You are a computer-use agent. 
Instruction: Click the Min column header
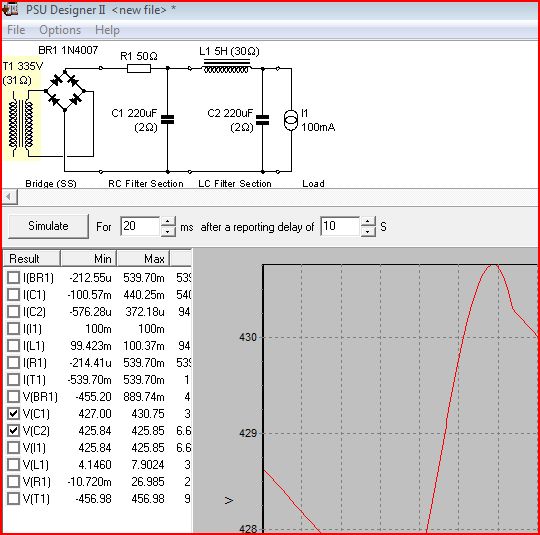[89, 259]
